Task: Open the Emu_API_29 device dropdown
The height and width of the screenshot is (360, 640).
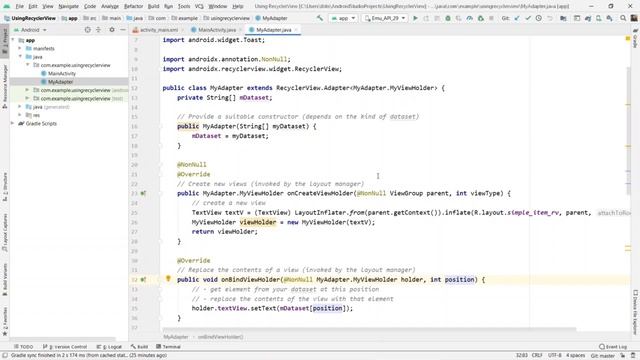Action: (x=384, y=18)
